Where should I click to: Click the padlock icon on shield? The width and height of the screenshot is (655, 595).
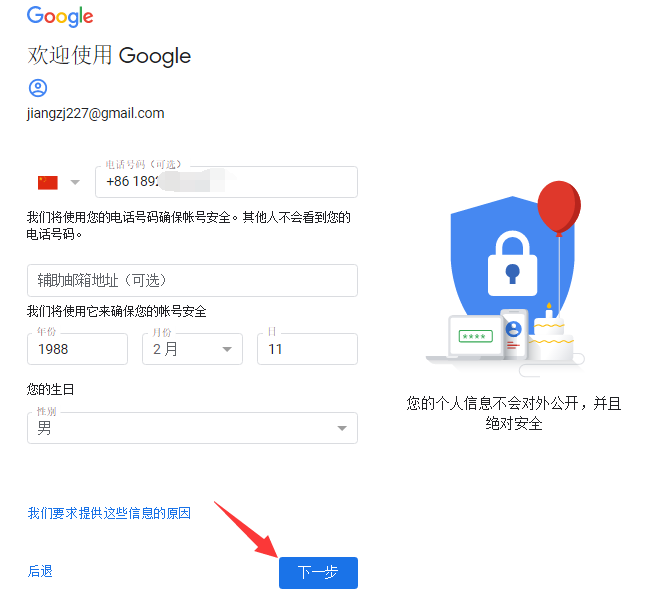513,264
